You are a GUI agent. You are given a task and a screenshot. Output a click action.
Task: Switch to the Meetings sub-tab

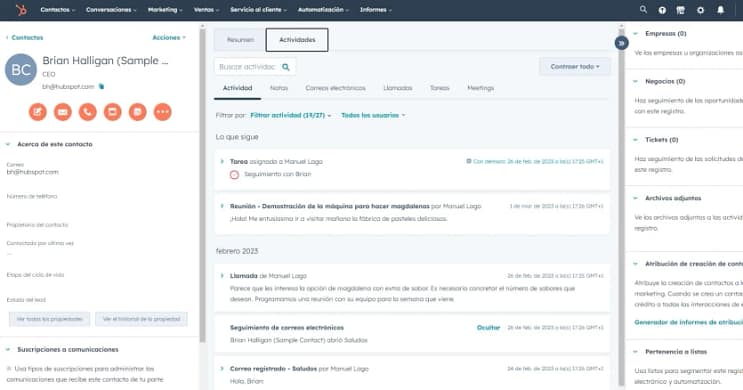pyautogui.click(x=480, y=88)
